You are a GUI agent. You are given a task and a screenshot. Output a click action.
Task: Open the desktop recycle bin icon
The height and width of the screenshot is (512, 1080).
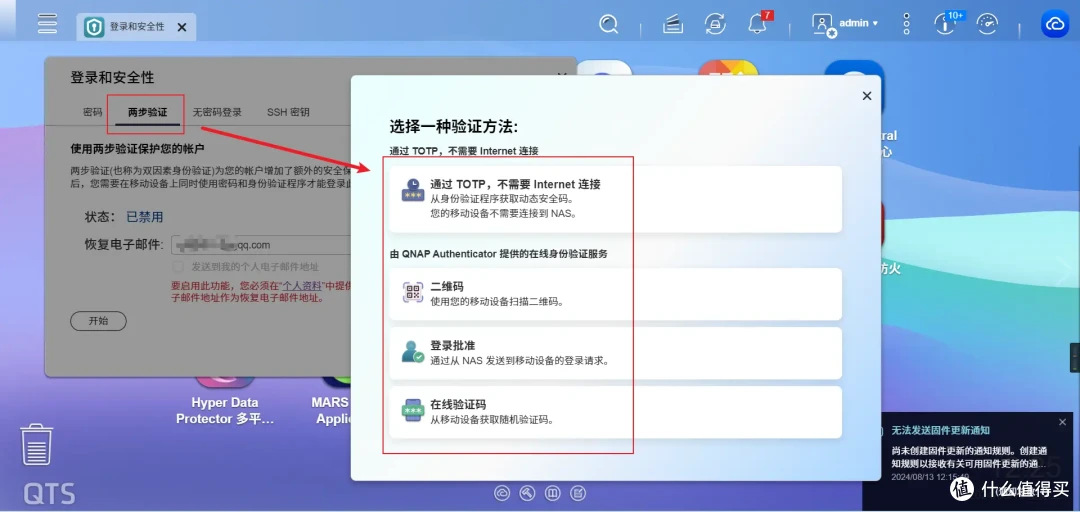tap(36, 444)
